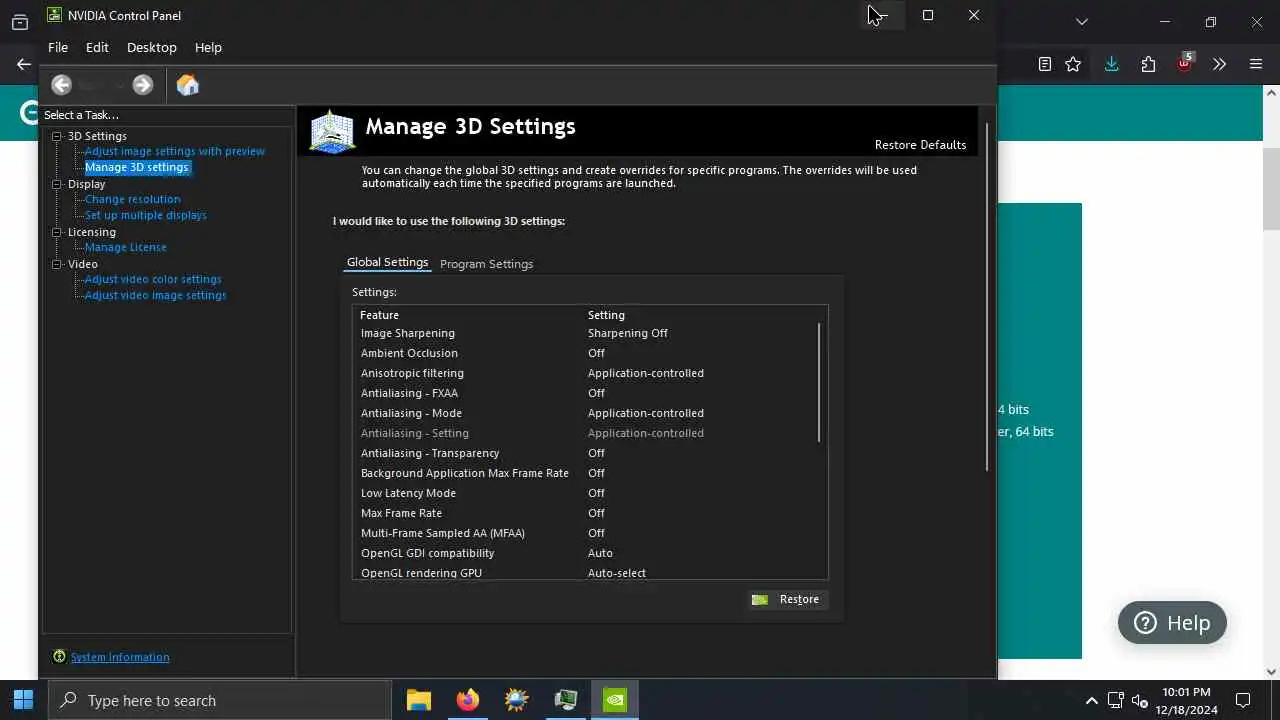The width and height of the screenshot is (1280, 720).
Task: Open the navigation history dropdown arrow
Action: point(119,86)
